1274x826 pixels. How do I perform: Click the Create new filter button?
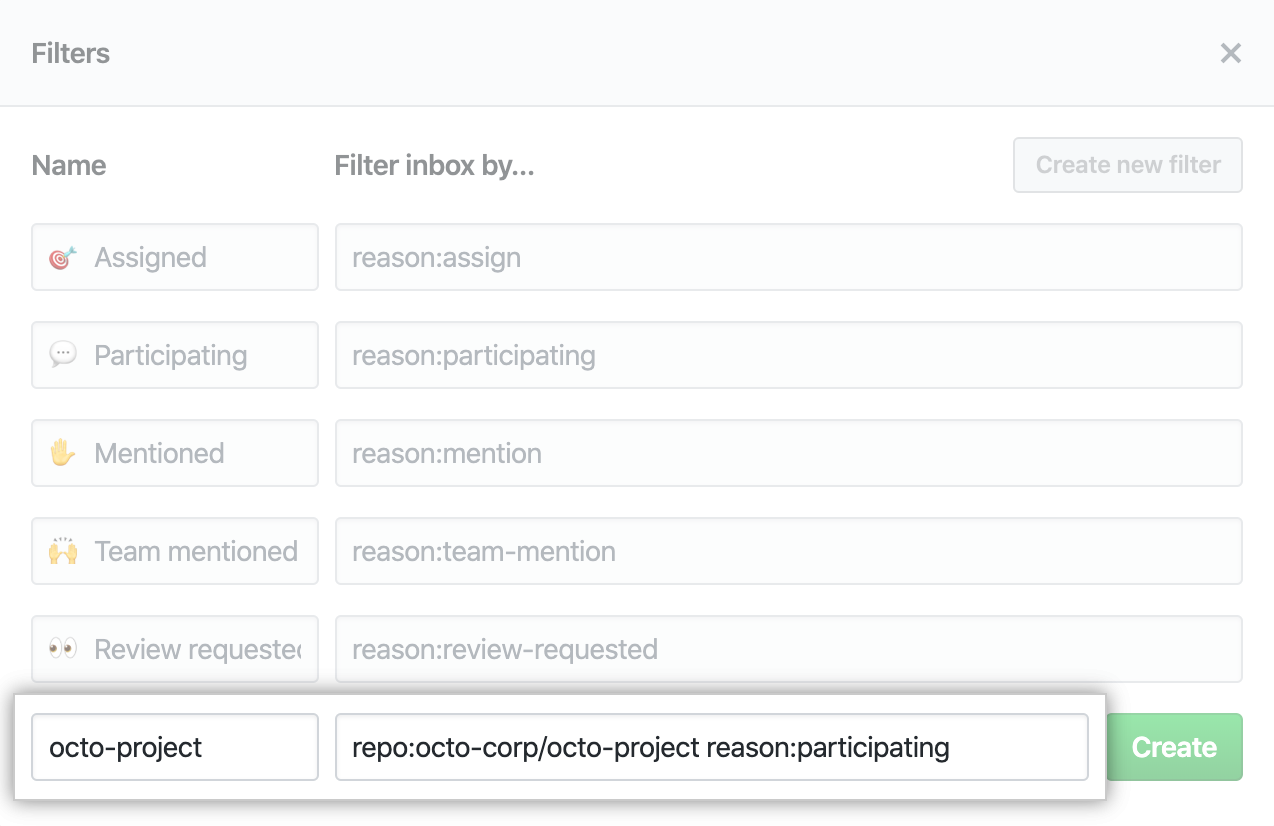(x=1127, y=165)
